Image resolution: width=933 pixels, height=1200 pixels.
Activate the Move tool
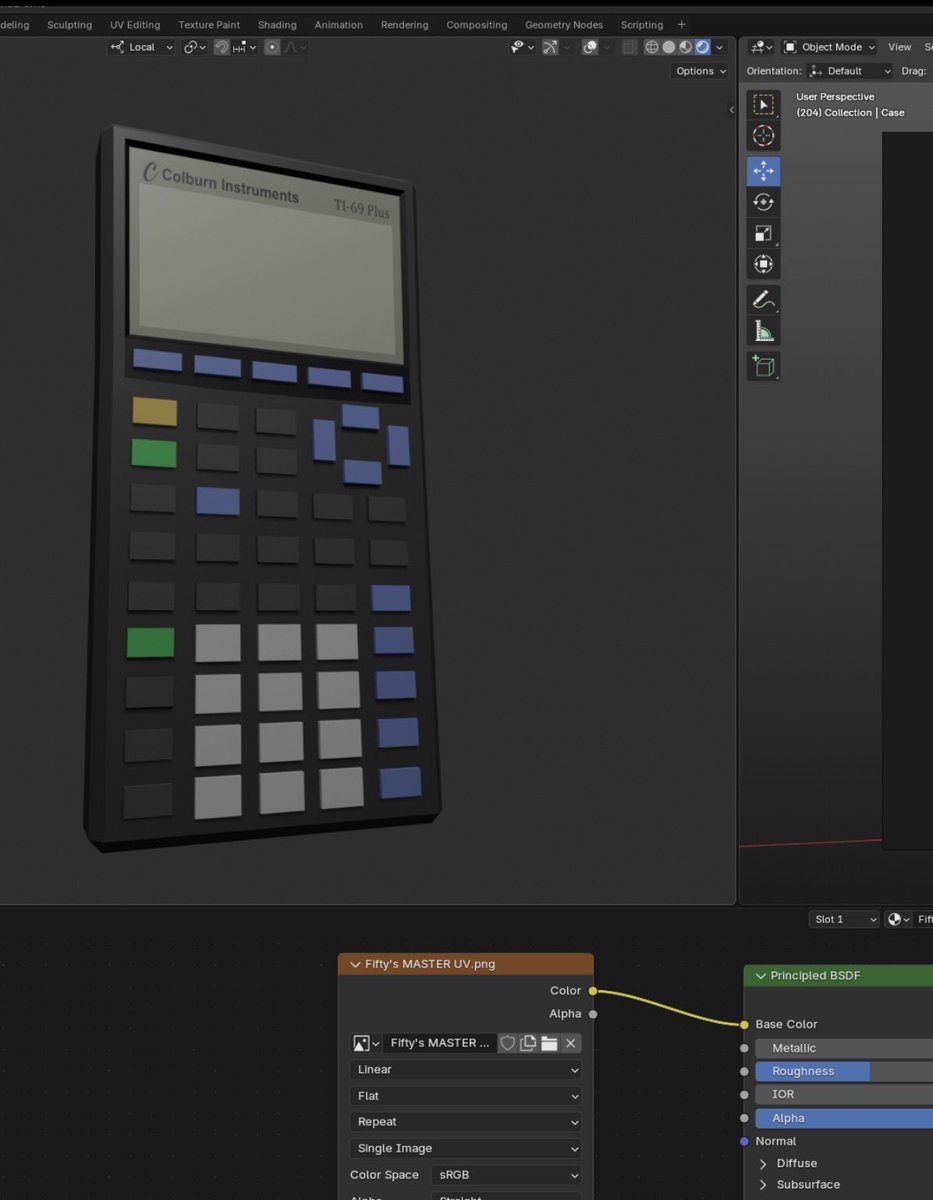(763, 171)
